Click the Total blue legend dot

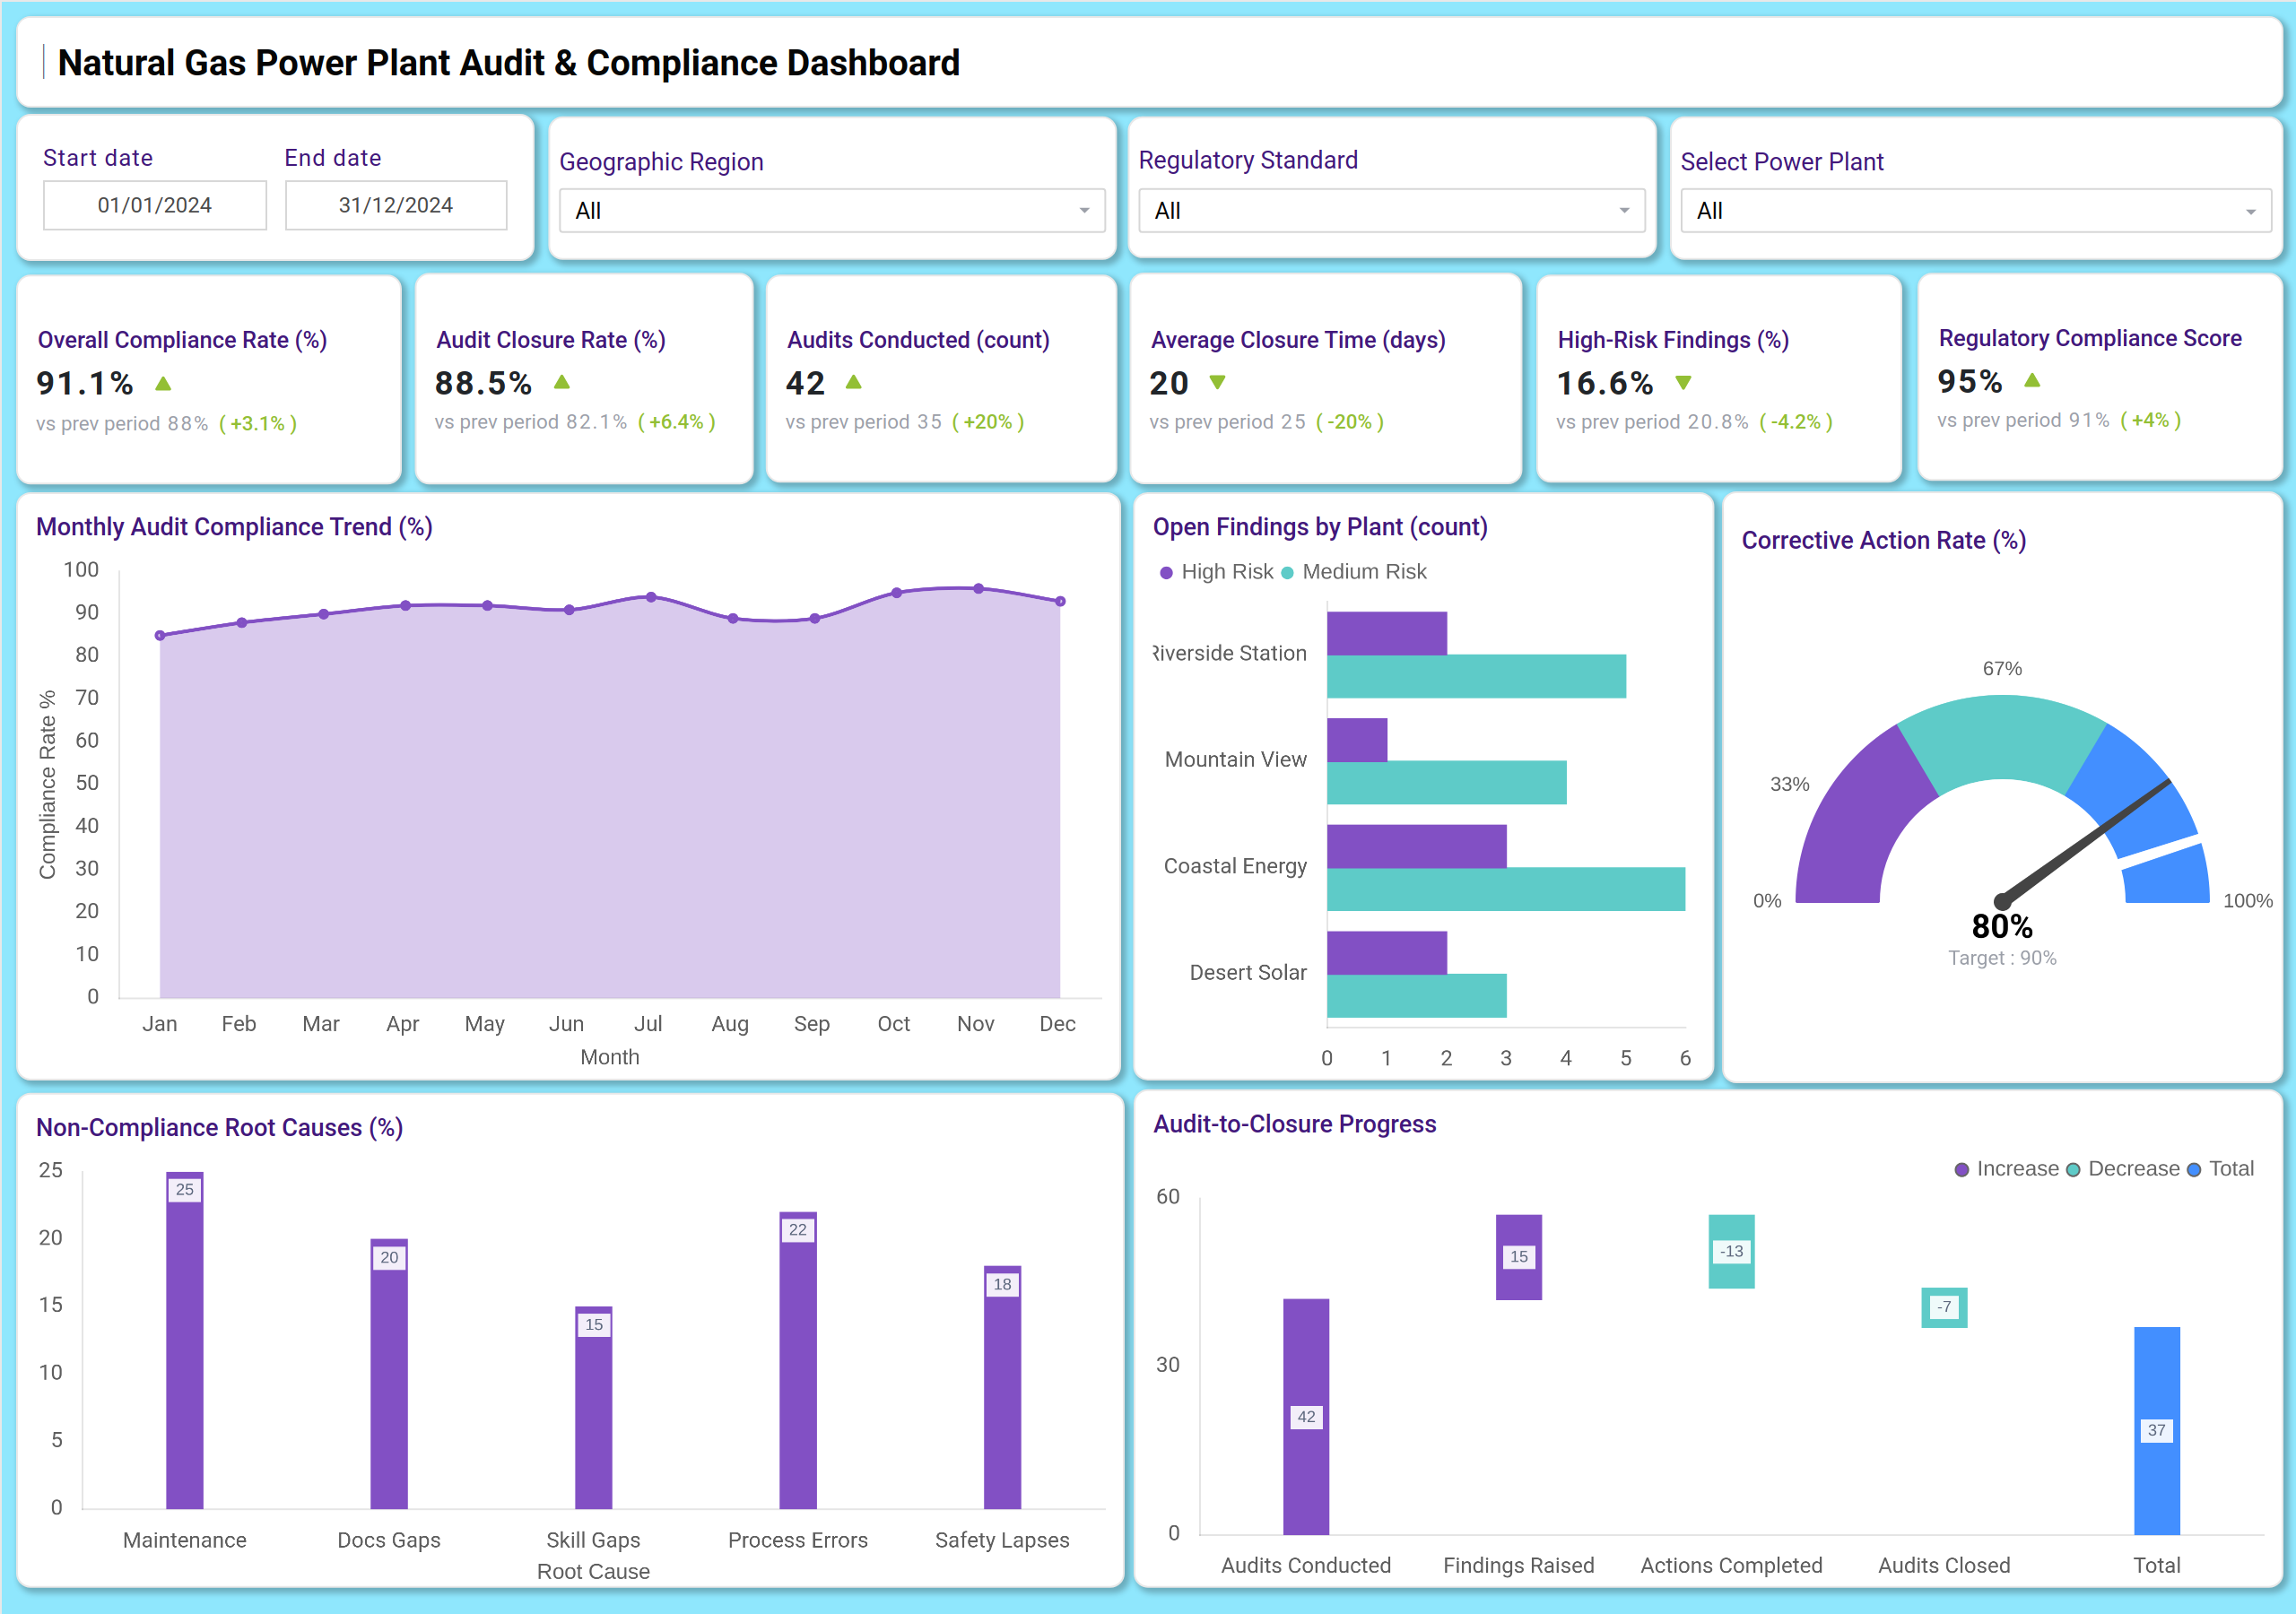click(2194, 1170)
